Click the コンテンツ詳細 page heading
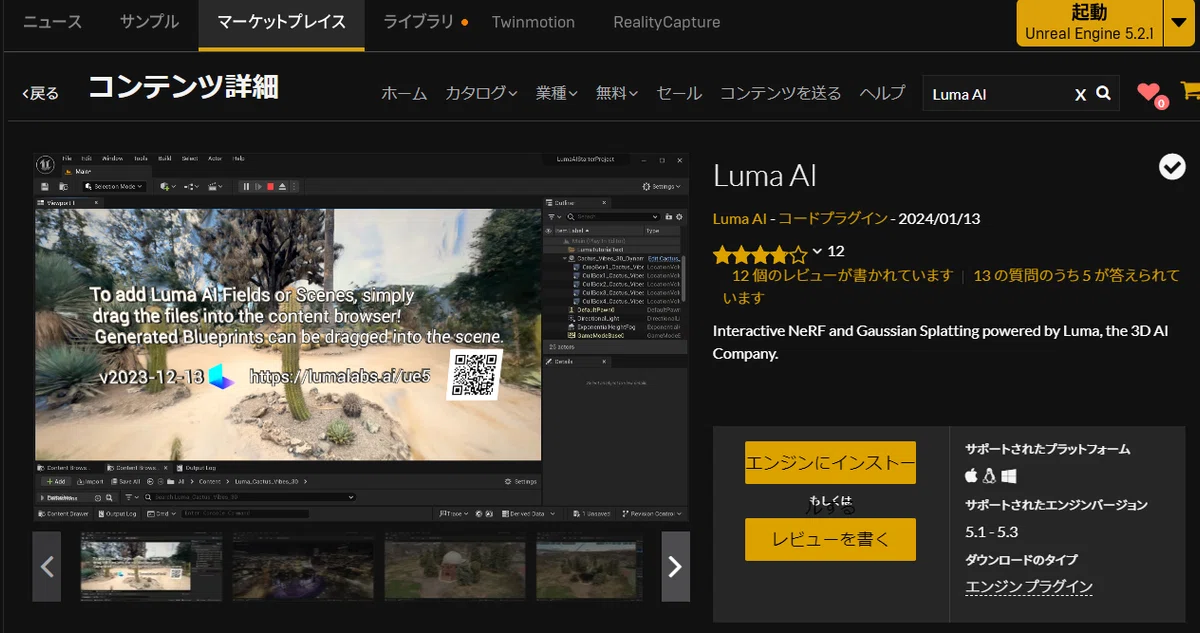This screenshot has width=1200, height=633. [183, 88]
